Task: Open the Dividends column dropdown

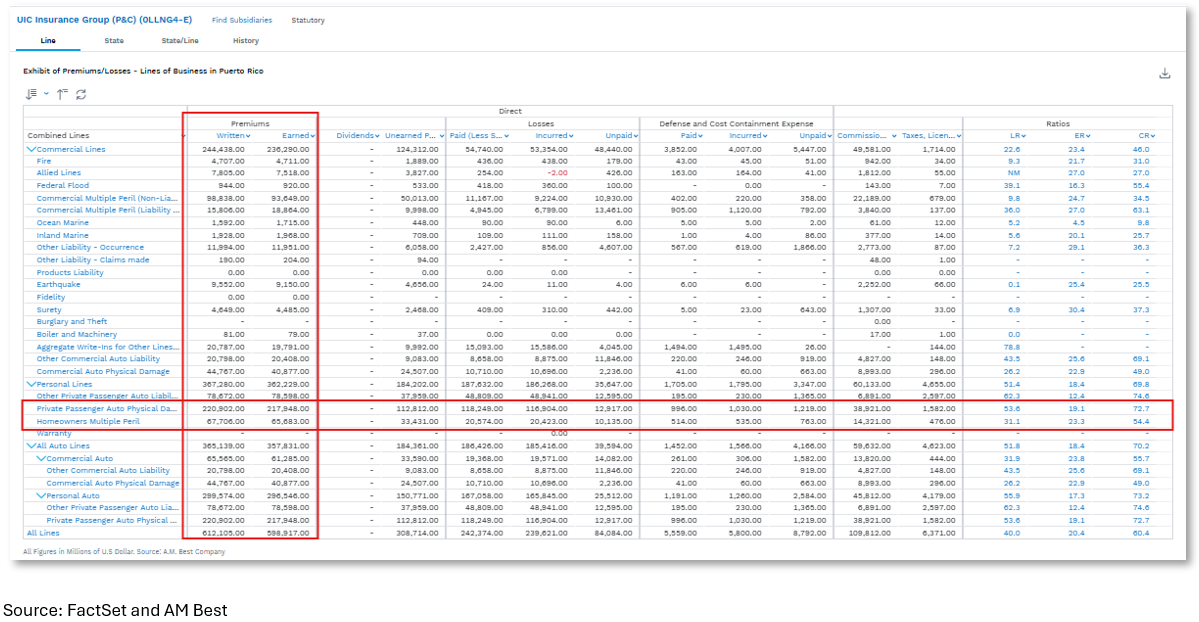Action: click(x=377, y=136)
